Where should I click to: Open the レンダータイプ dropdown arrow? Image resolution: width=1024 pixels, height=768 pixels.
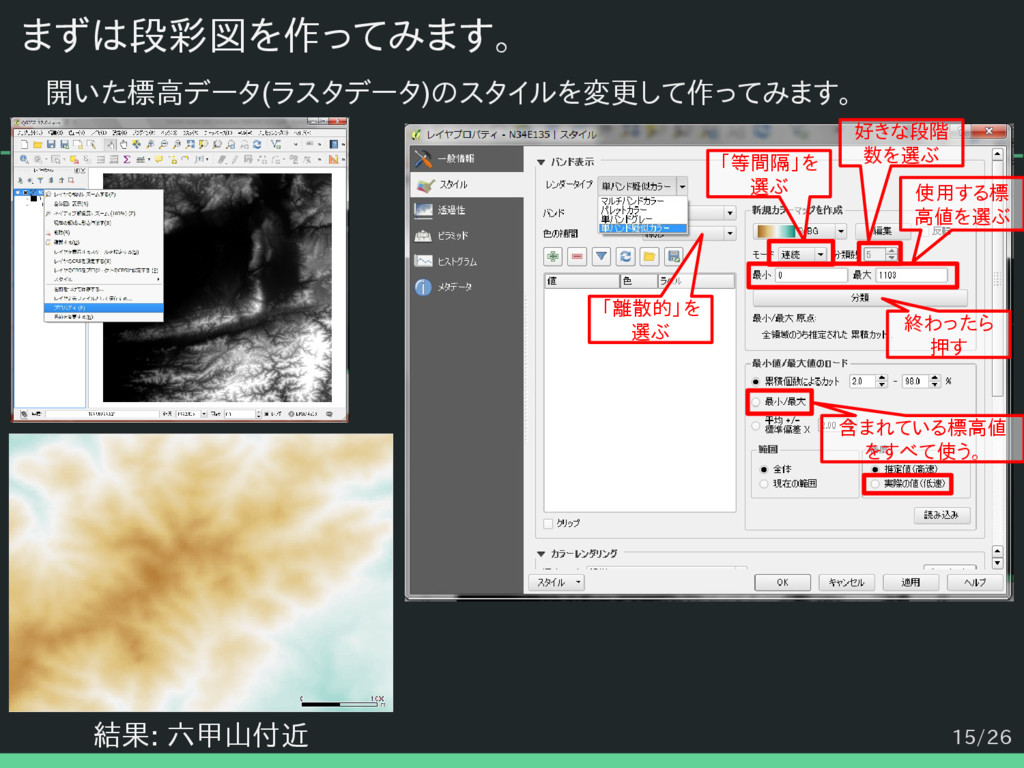[682, 187]
